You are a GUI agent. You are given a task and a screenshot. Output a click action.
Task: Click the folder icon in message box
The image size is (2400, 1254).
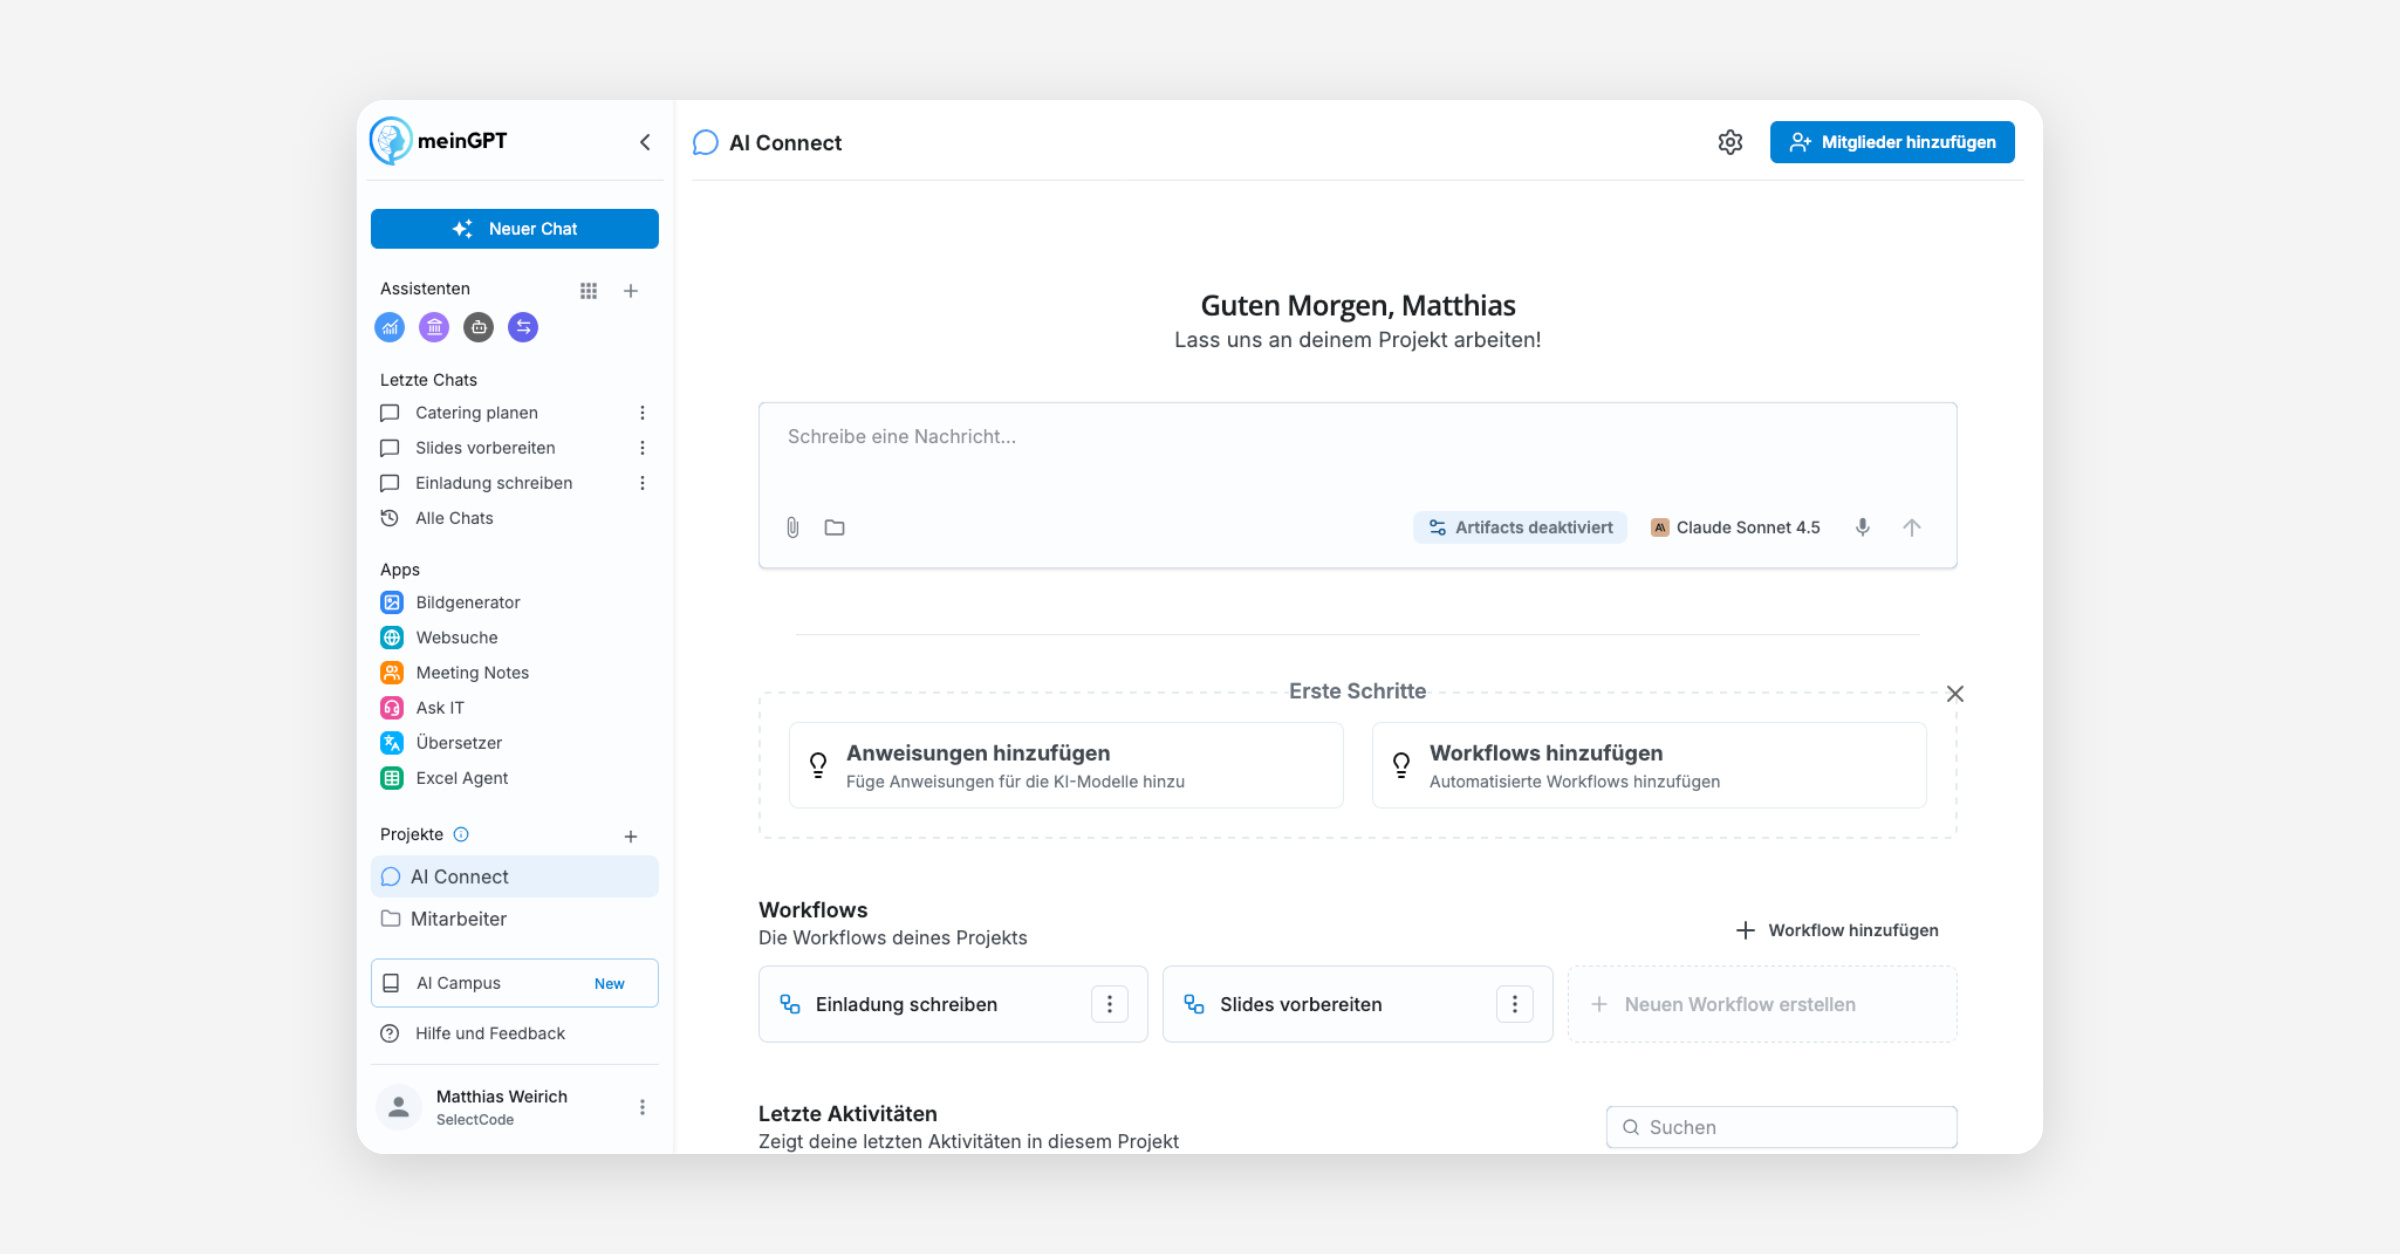click(834, 527)
